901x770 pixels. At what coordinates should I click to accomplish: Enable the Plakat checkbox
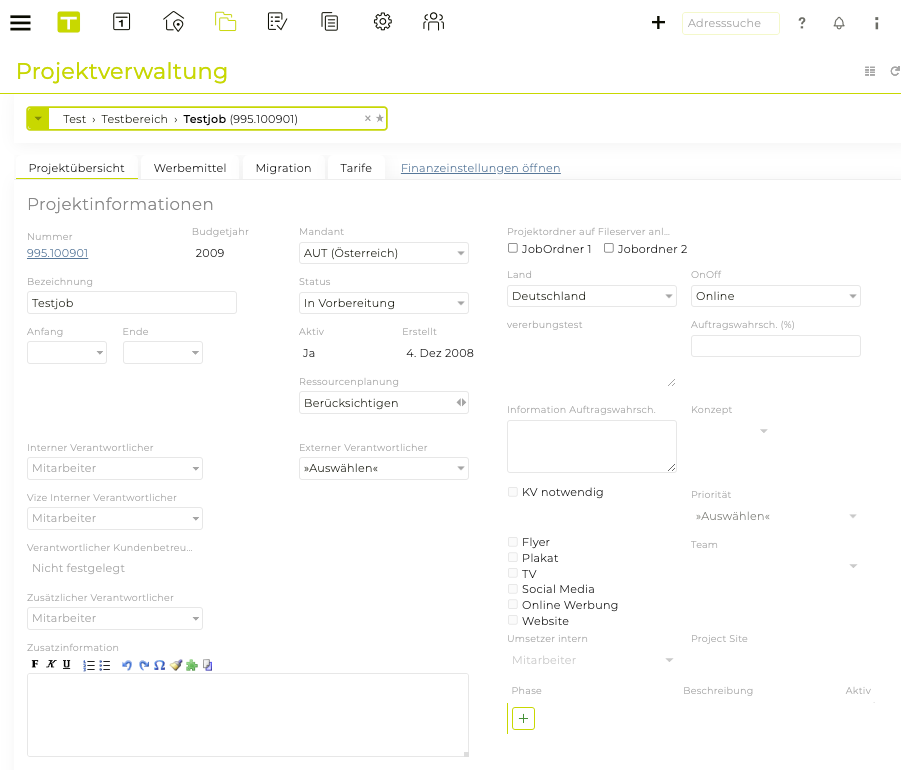(513, 557)
